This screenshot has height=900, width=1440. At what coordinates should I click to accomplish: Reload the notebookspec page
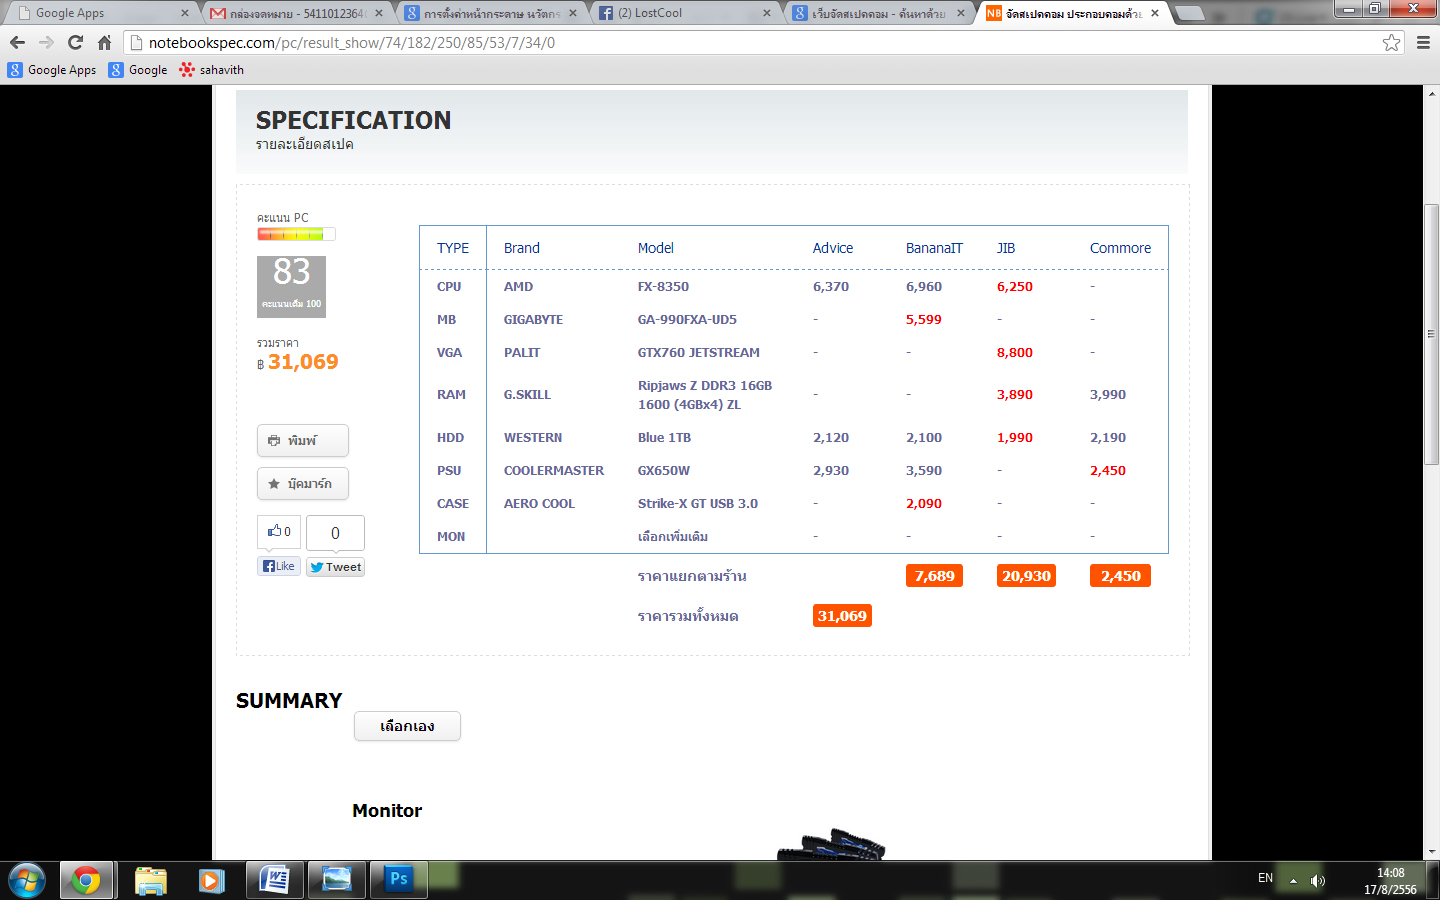75,43
